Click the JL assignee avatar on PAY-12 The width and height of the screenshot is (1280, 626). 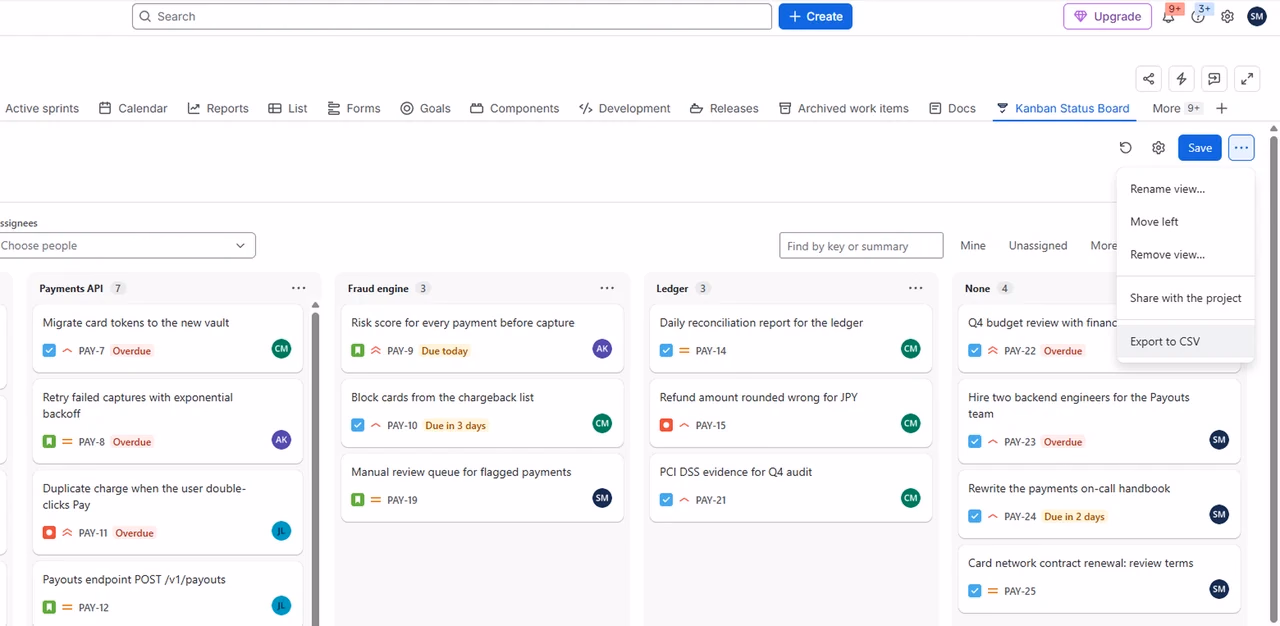[x=281, y=605]
